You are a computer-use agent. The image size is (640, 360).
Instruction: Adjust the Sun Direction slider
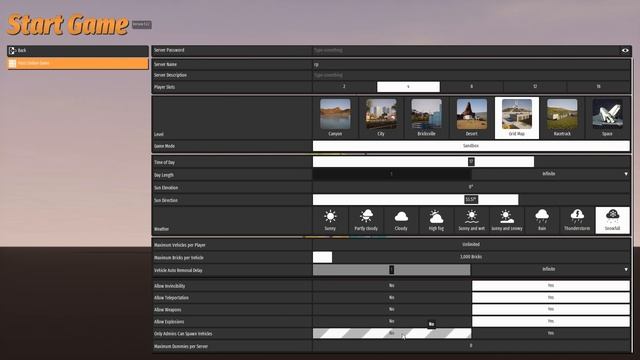tap(471, 200)
